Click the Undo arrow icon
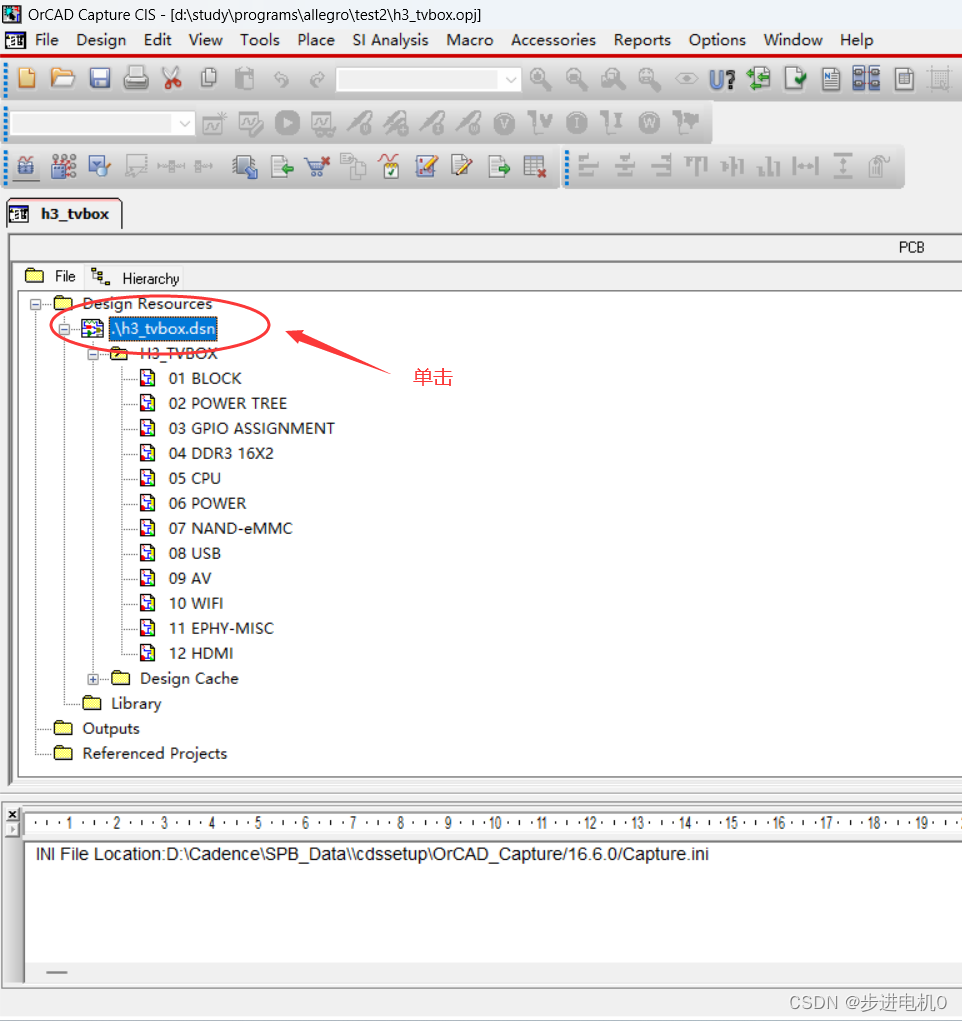Screen dimensions: 962x1021 click(281, 79)
